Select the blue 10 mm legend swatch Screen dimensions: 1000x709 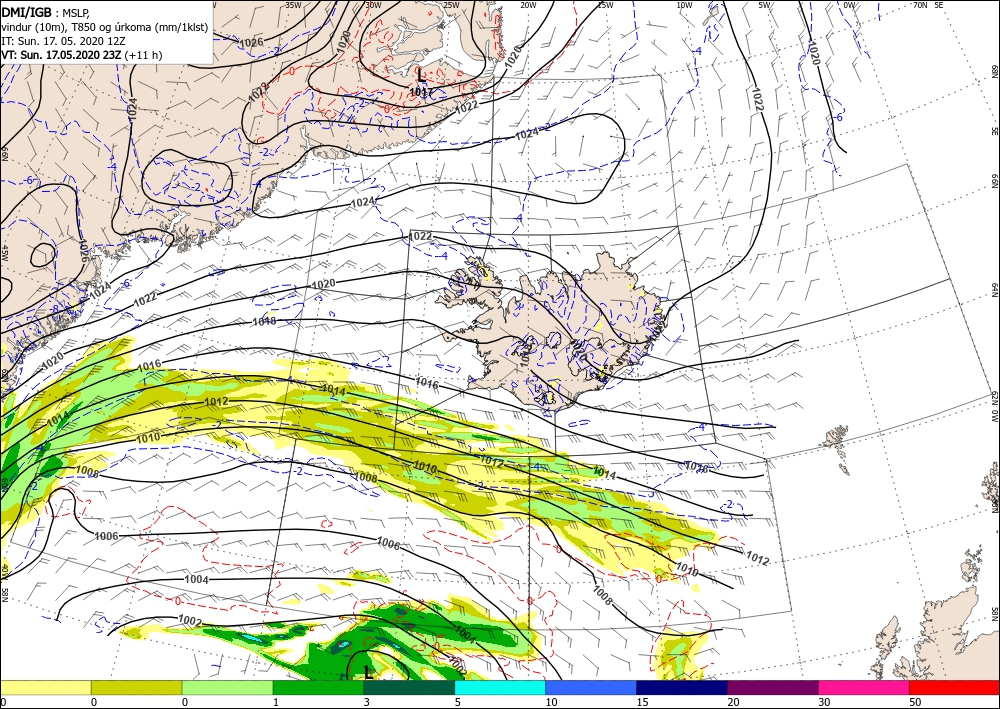point(591,687)
